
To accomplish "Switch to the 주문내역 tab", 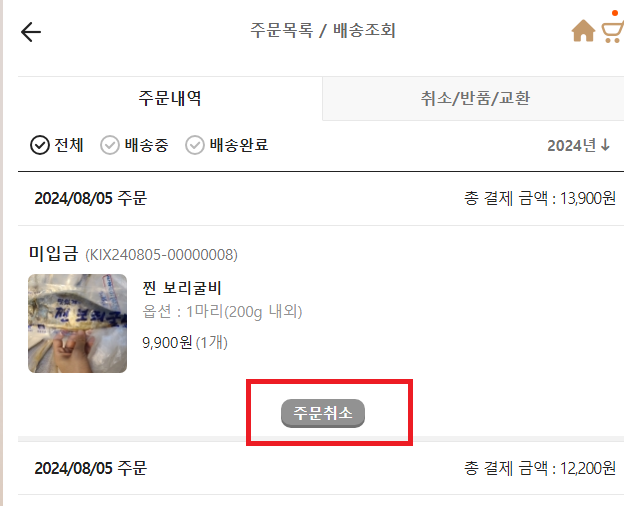I will [x=170, y=98].
